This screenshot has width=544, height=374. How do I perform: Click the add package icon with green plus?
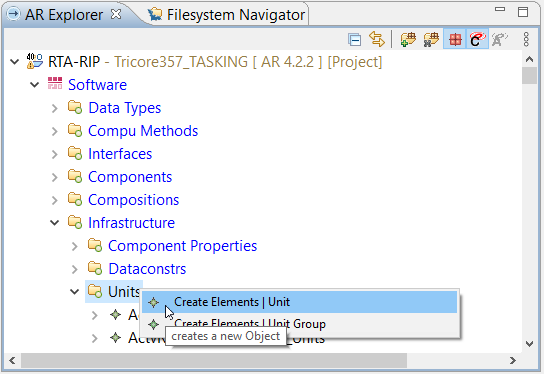[x=408, y=39]
